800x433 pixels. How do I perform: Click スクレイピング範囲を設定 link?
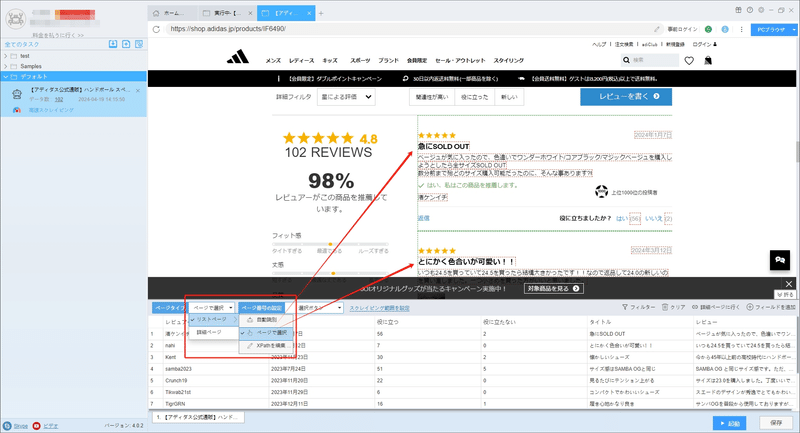(x=379, y=309)
